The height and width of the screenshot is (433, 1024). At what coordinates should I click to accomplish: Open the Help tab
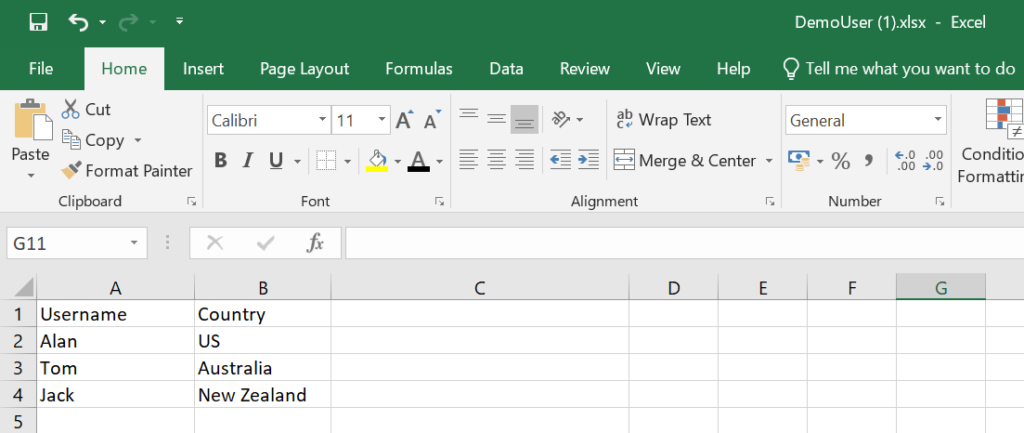(x=733, y=69)
